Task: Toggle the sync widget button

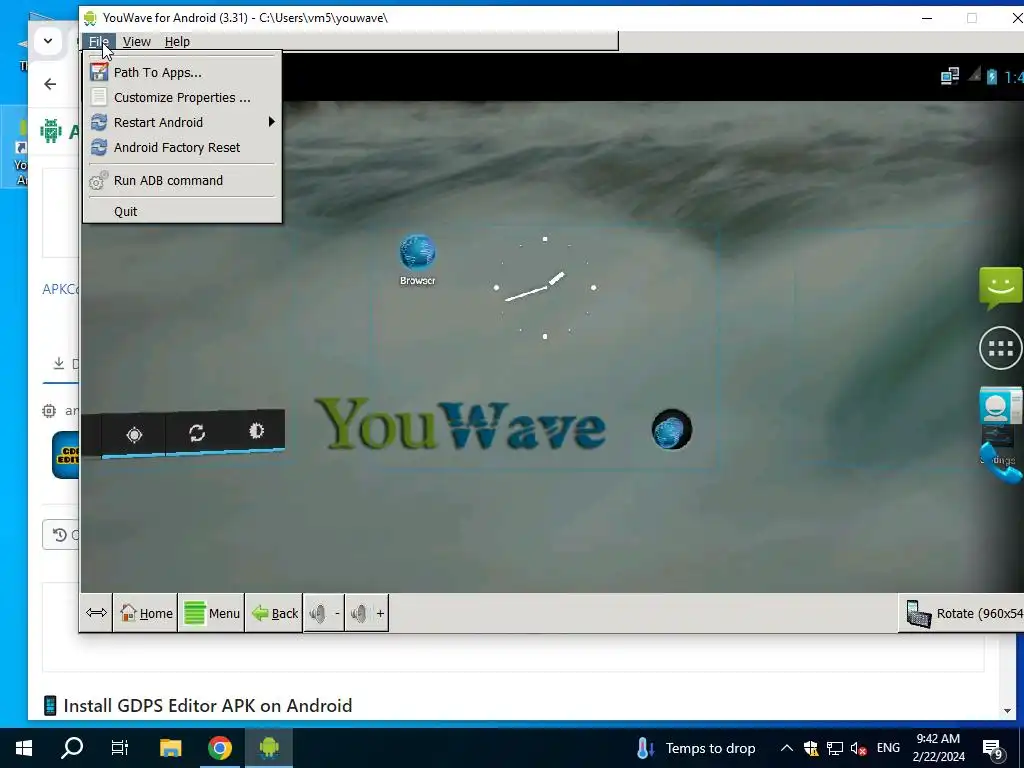Action: tap(197, 432)
